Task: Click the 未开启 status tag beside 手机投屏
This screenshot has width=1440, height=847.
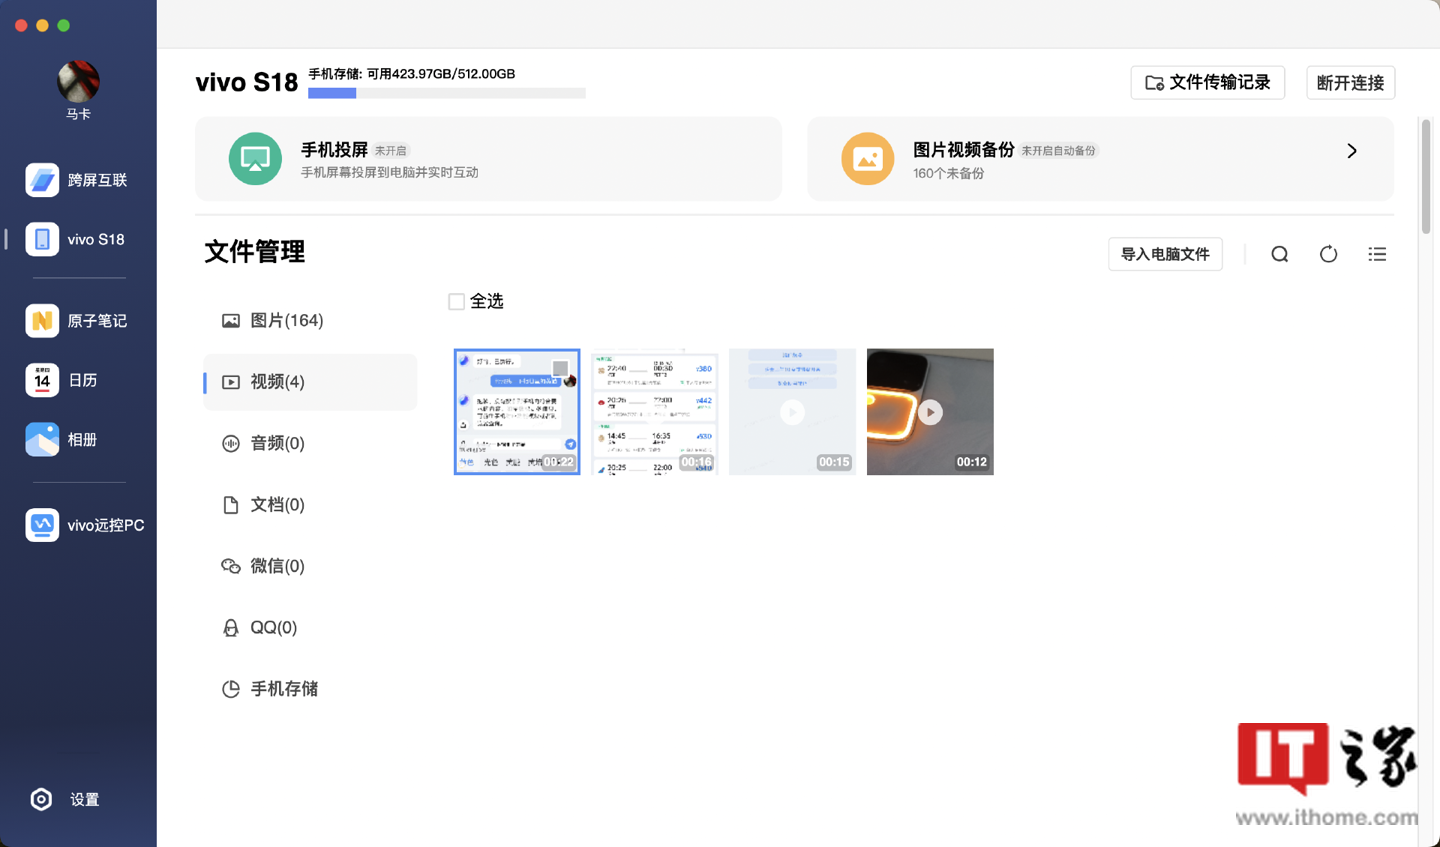Action: (x=391, y=151)
